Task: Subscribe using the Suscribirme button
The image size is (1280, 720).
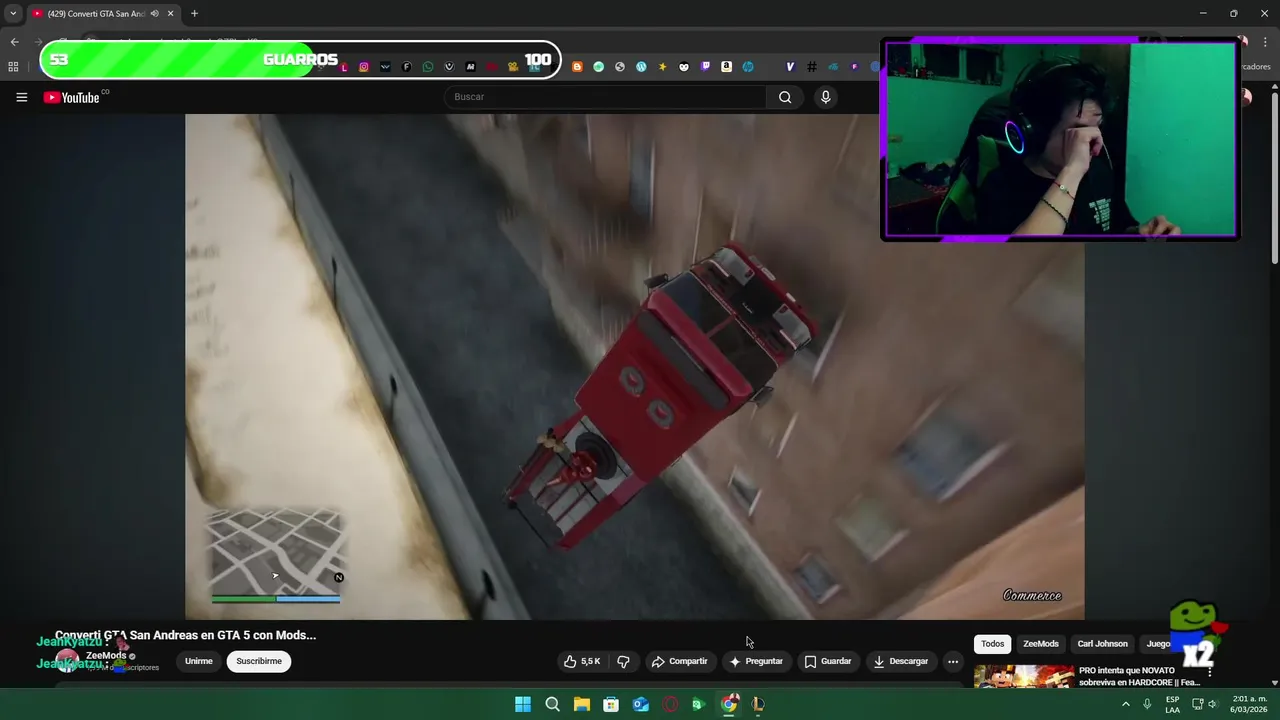Action: (259, 661)
